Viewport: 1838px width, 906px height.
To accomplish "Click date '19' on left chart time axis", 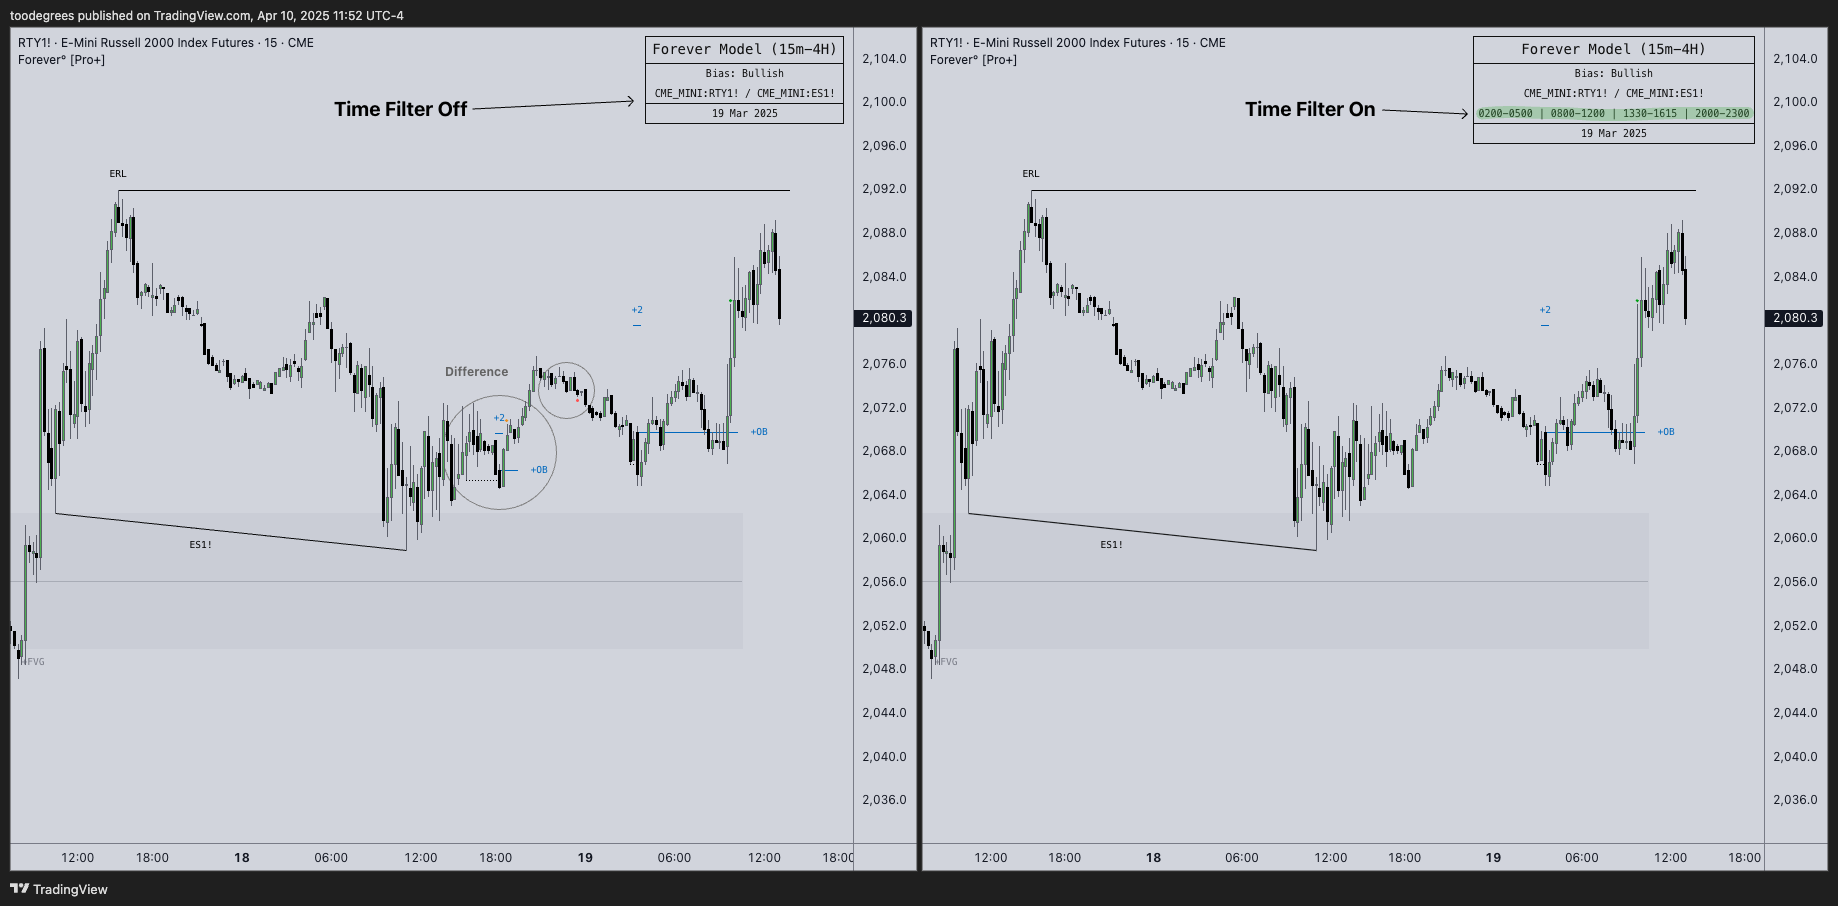I will pyautogui.click(x=585, y=858).
